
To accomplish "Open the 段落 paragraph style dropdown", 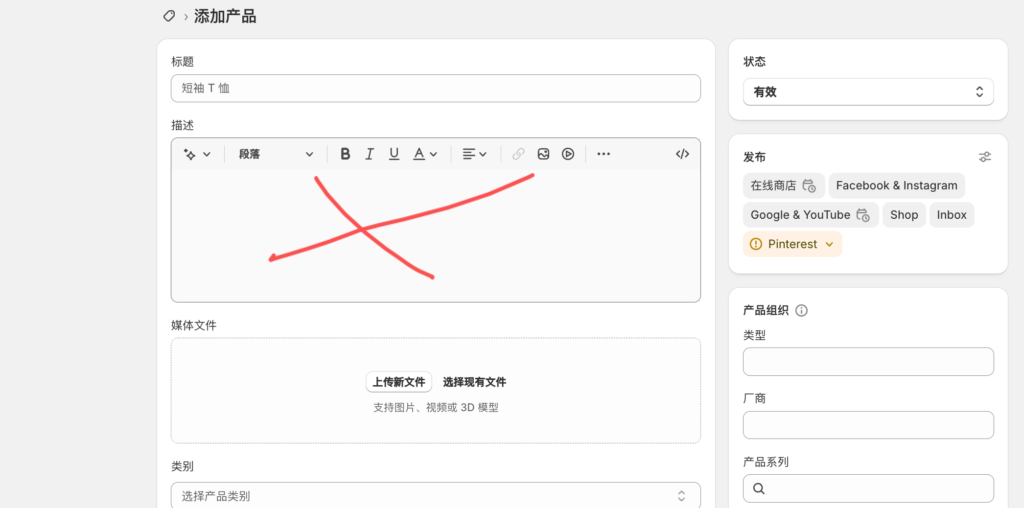I will tap(276, 154).
